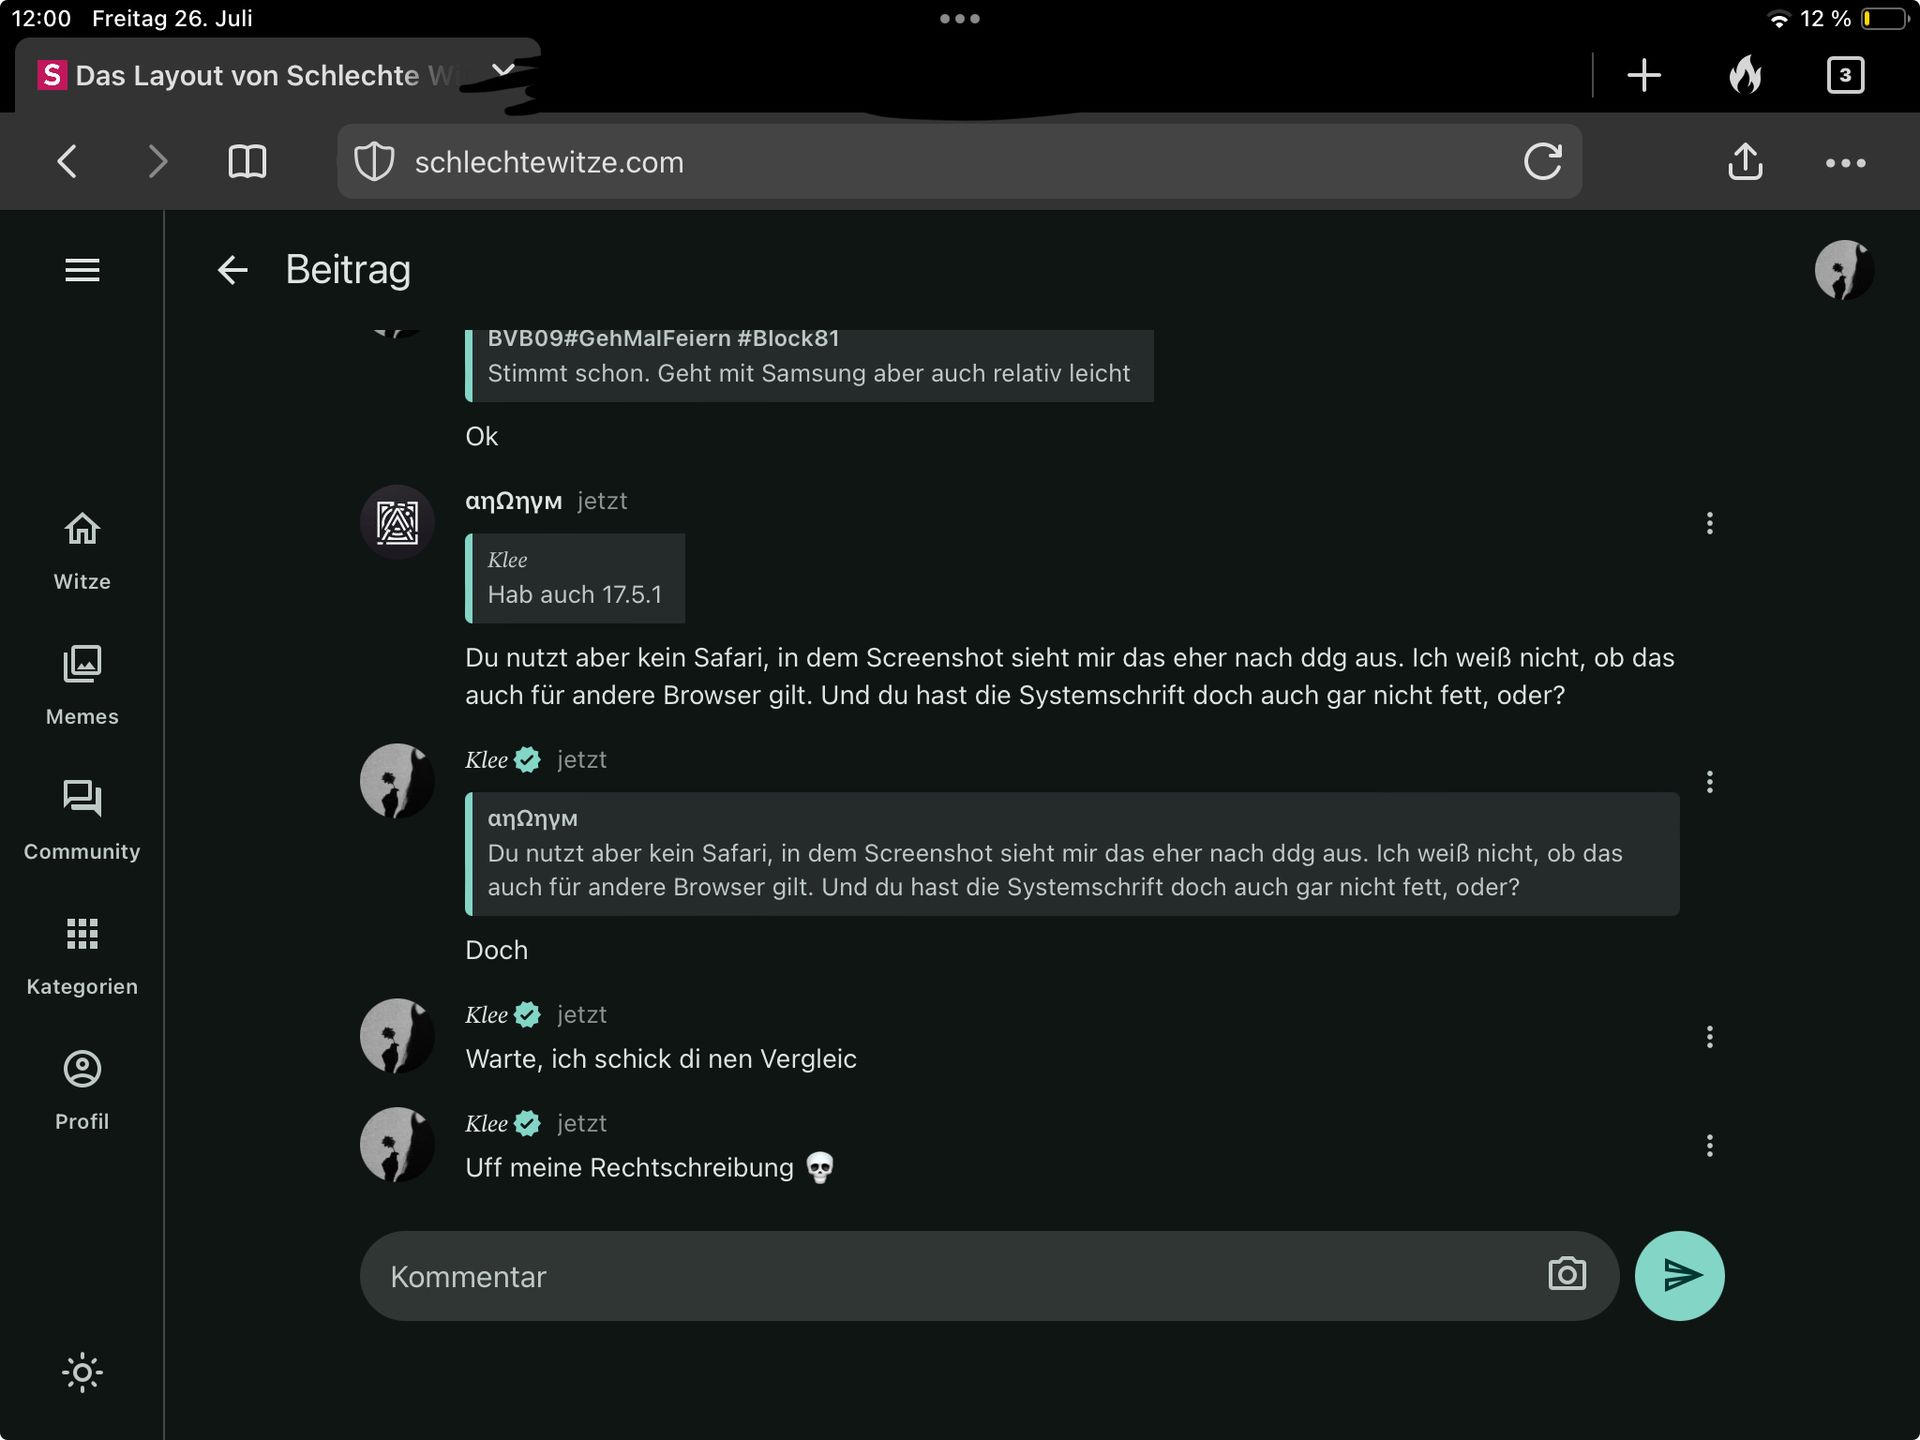The image size is (1920, 1440).
Task: Open options for αηΩηγм's comment
Action: (1709, 523)
